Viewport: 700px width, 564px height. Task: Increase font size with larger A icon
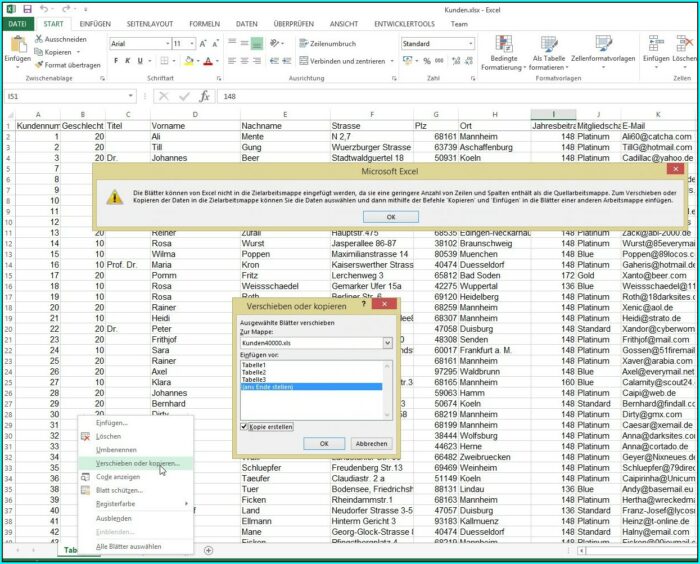point(203,44)
